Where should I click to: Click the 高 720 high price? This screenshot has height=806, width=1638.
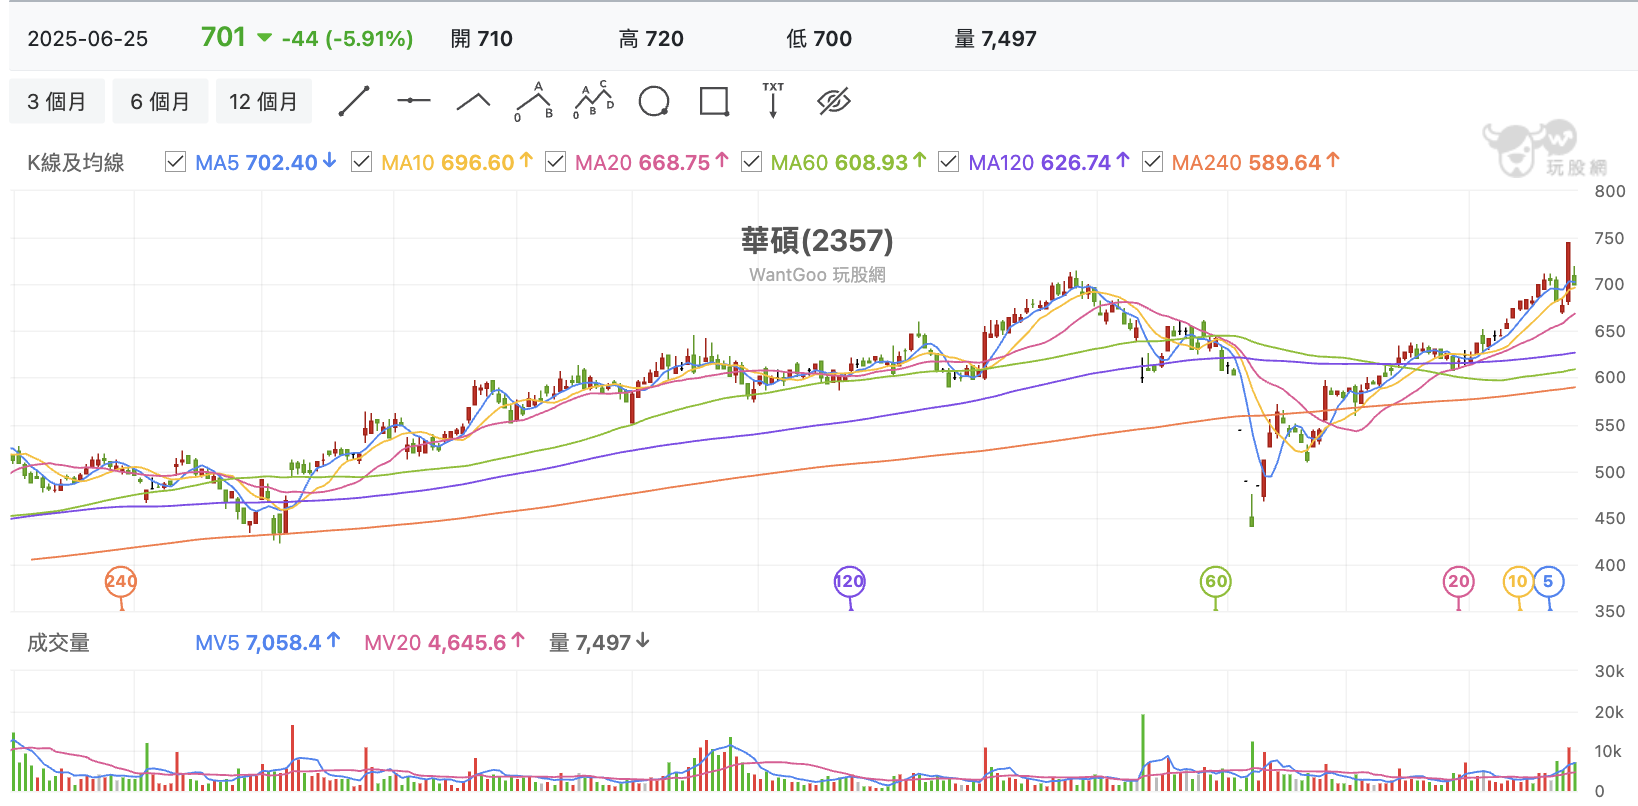click(651, 39)
